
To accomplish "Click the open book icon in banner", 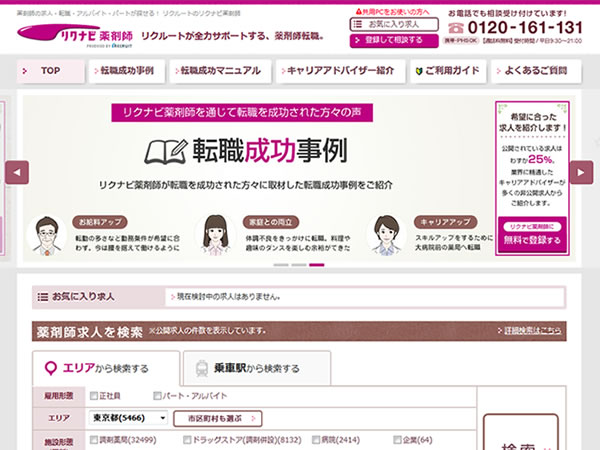I will tap(166, 152).
